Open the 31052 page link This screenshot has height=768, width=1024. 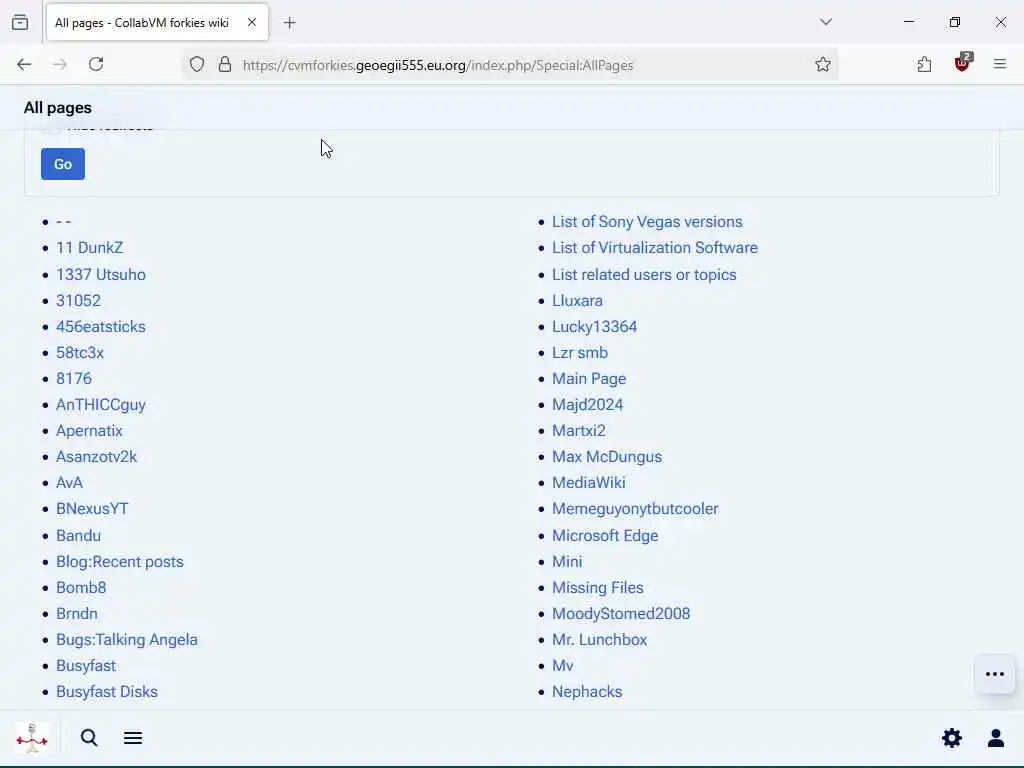tap(78, 300)
